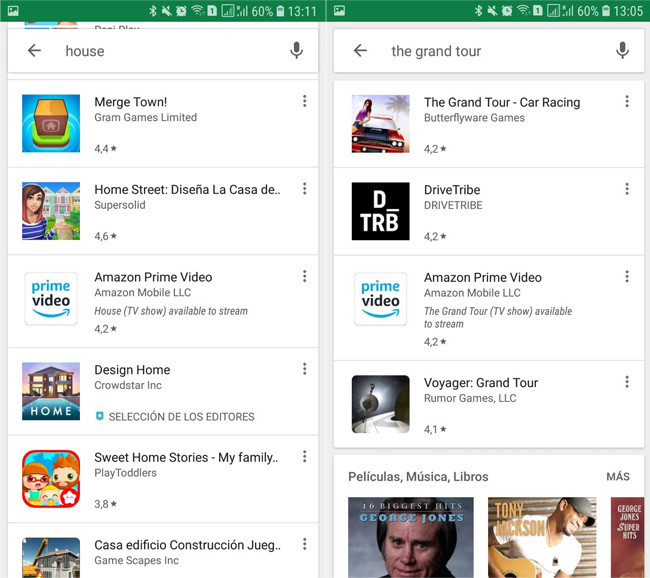Open the Tony Jackson album cover
650x578 pixels.
coord(542,537)
